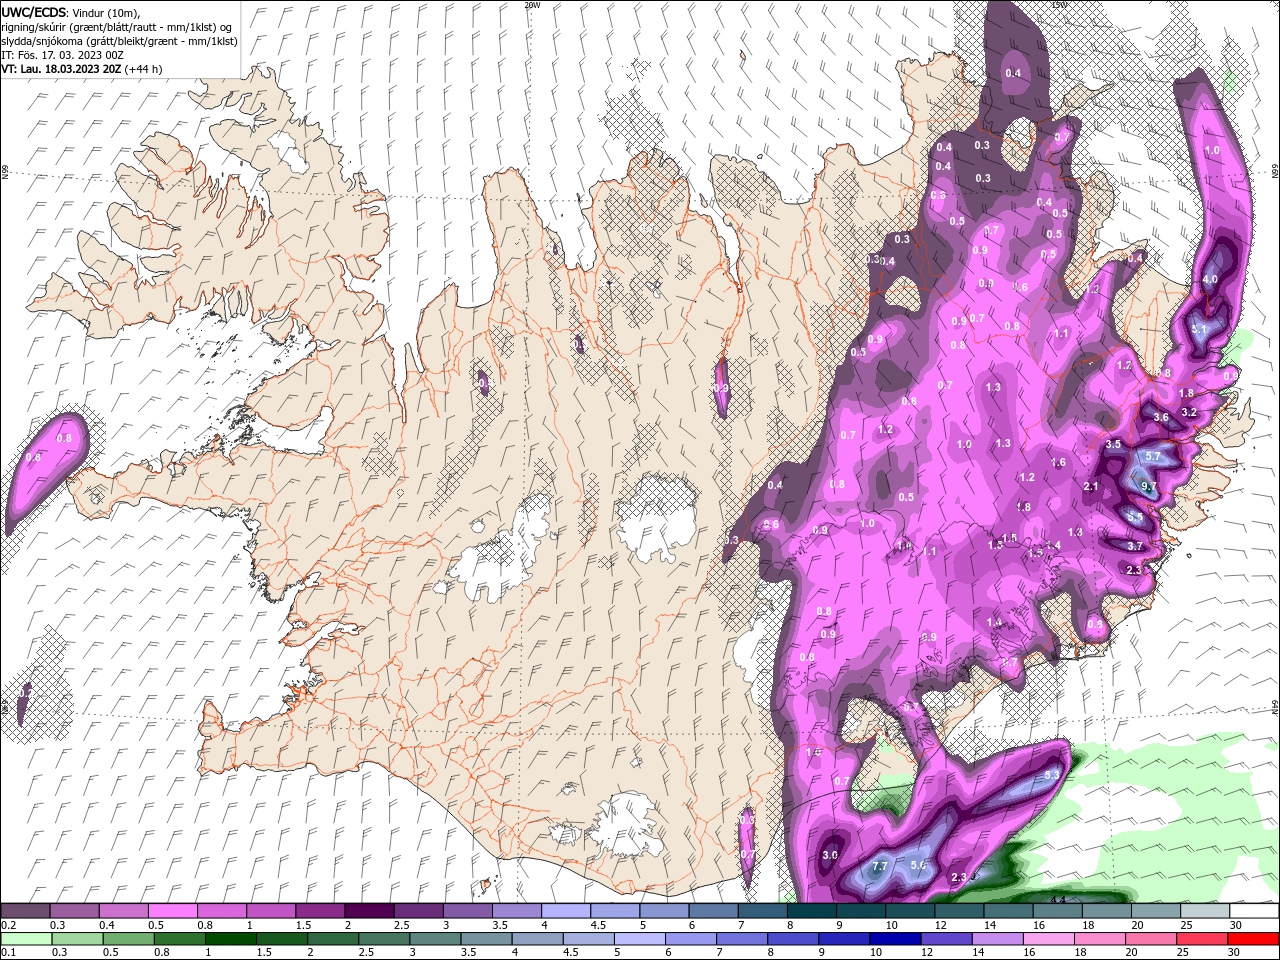The image size is (1280, 960).
Task: Click the '0.1' label in the bottom legend row
Action: coord(8,953)
